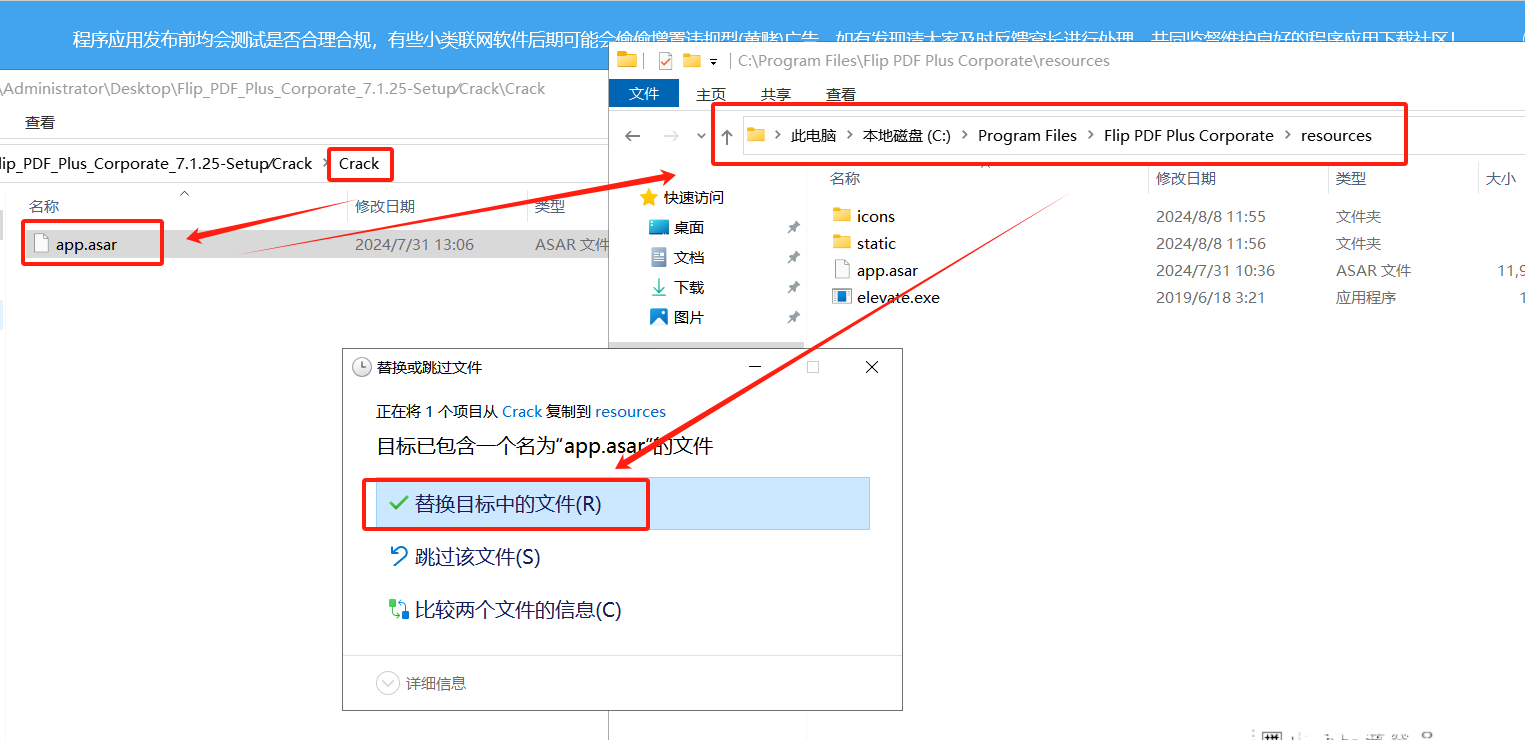Select Program Files in the breadcrumb
1525x740 pixels.
coord(1028,136)
